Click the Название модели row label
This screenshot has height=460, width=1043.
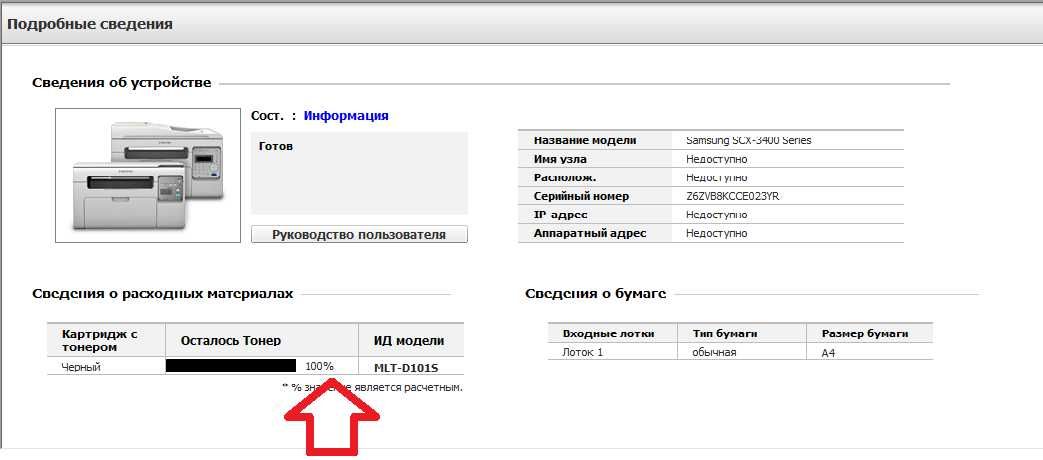[x=585, y=140]
